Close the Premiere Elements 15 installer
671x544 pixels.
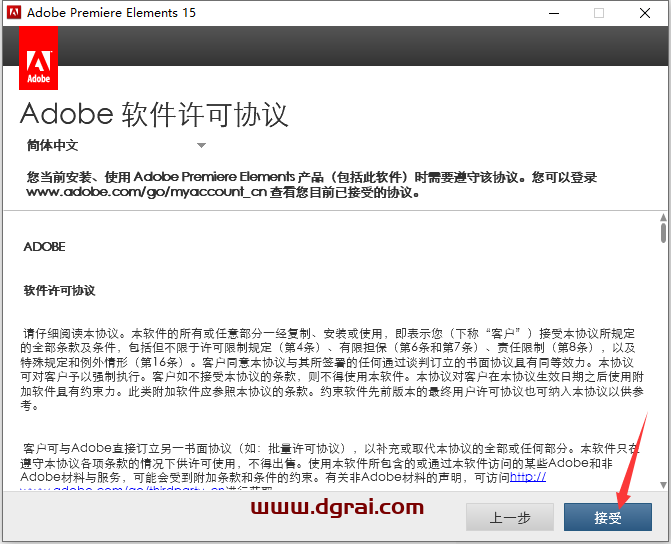tap(645, 13)
